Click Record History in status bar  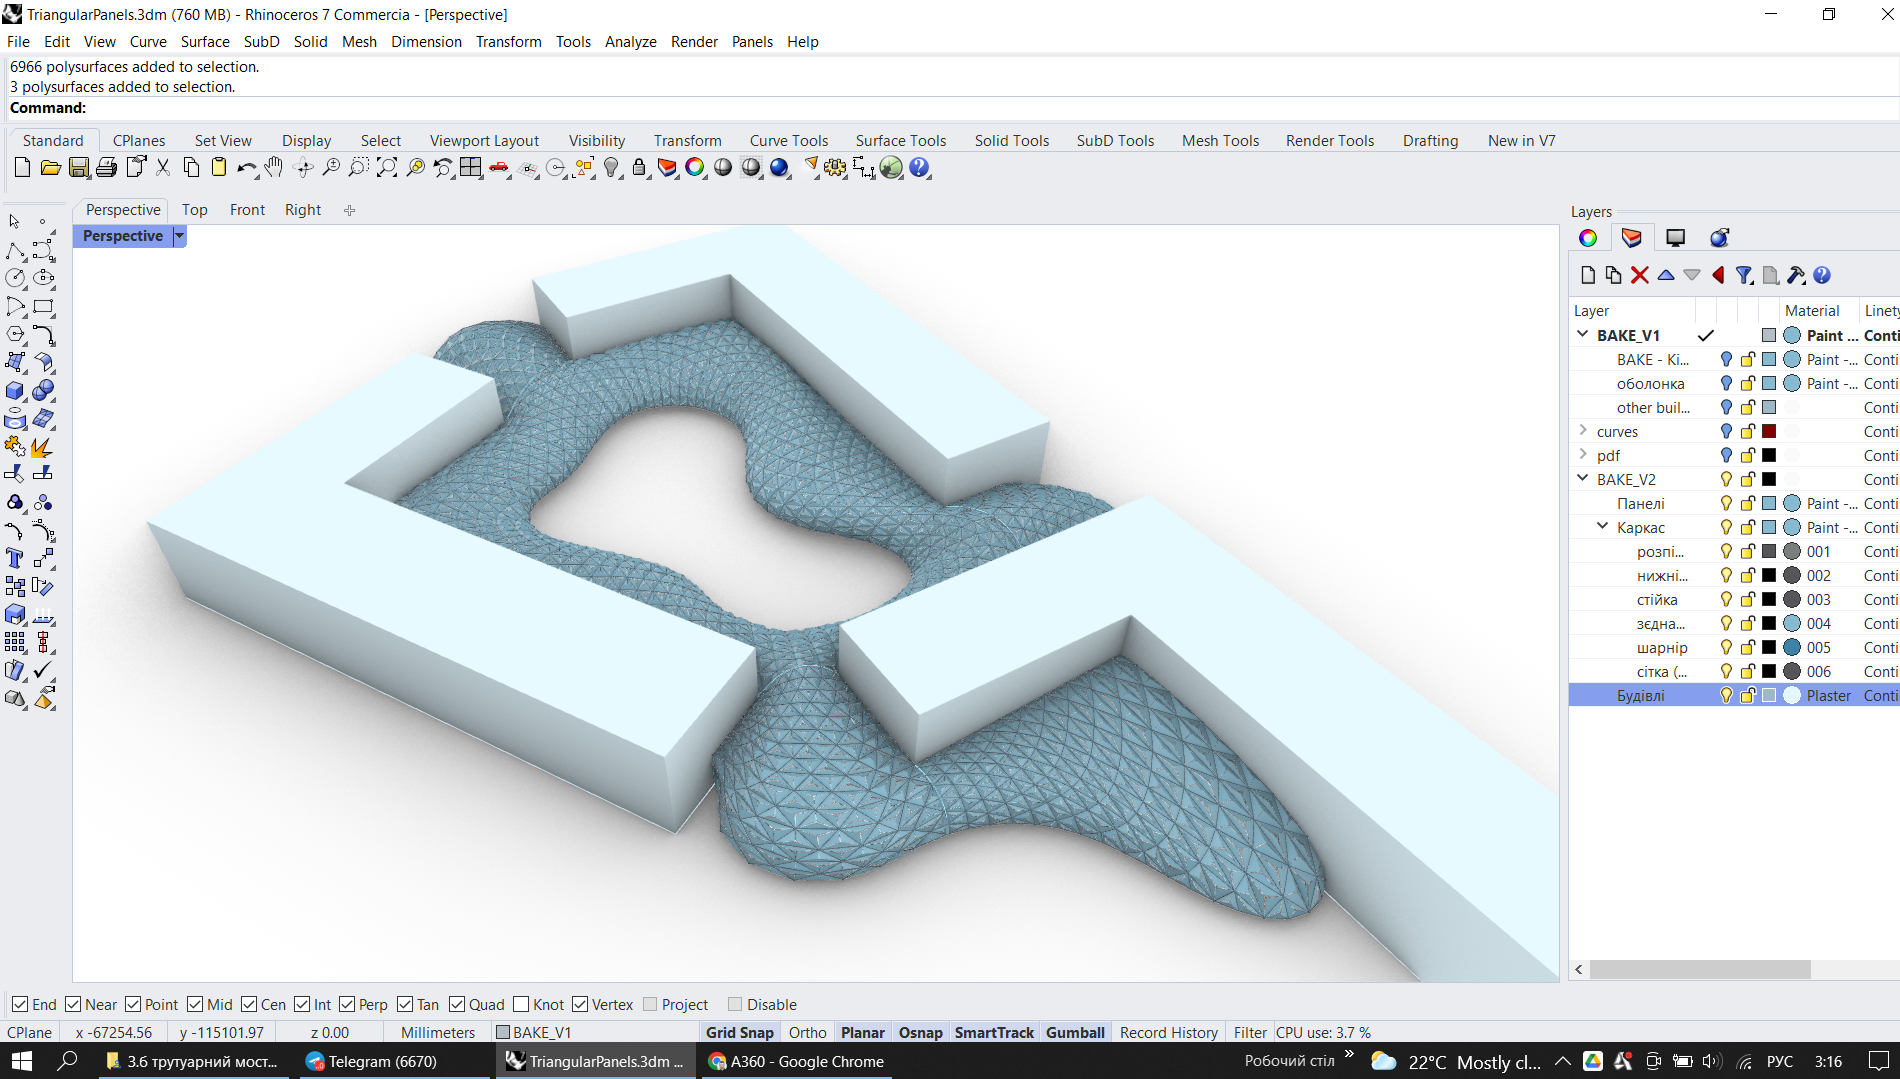click(1168, 1032)
